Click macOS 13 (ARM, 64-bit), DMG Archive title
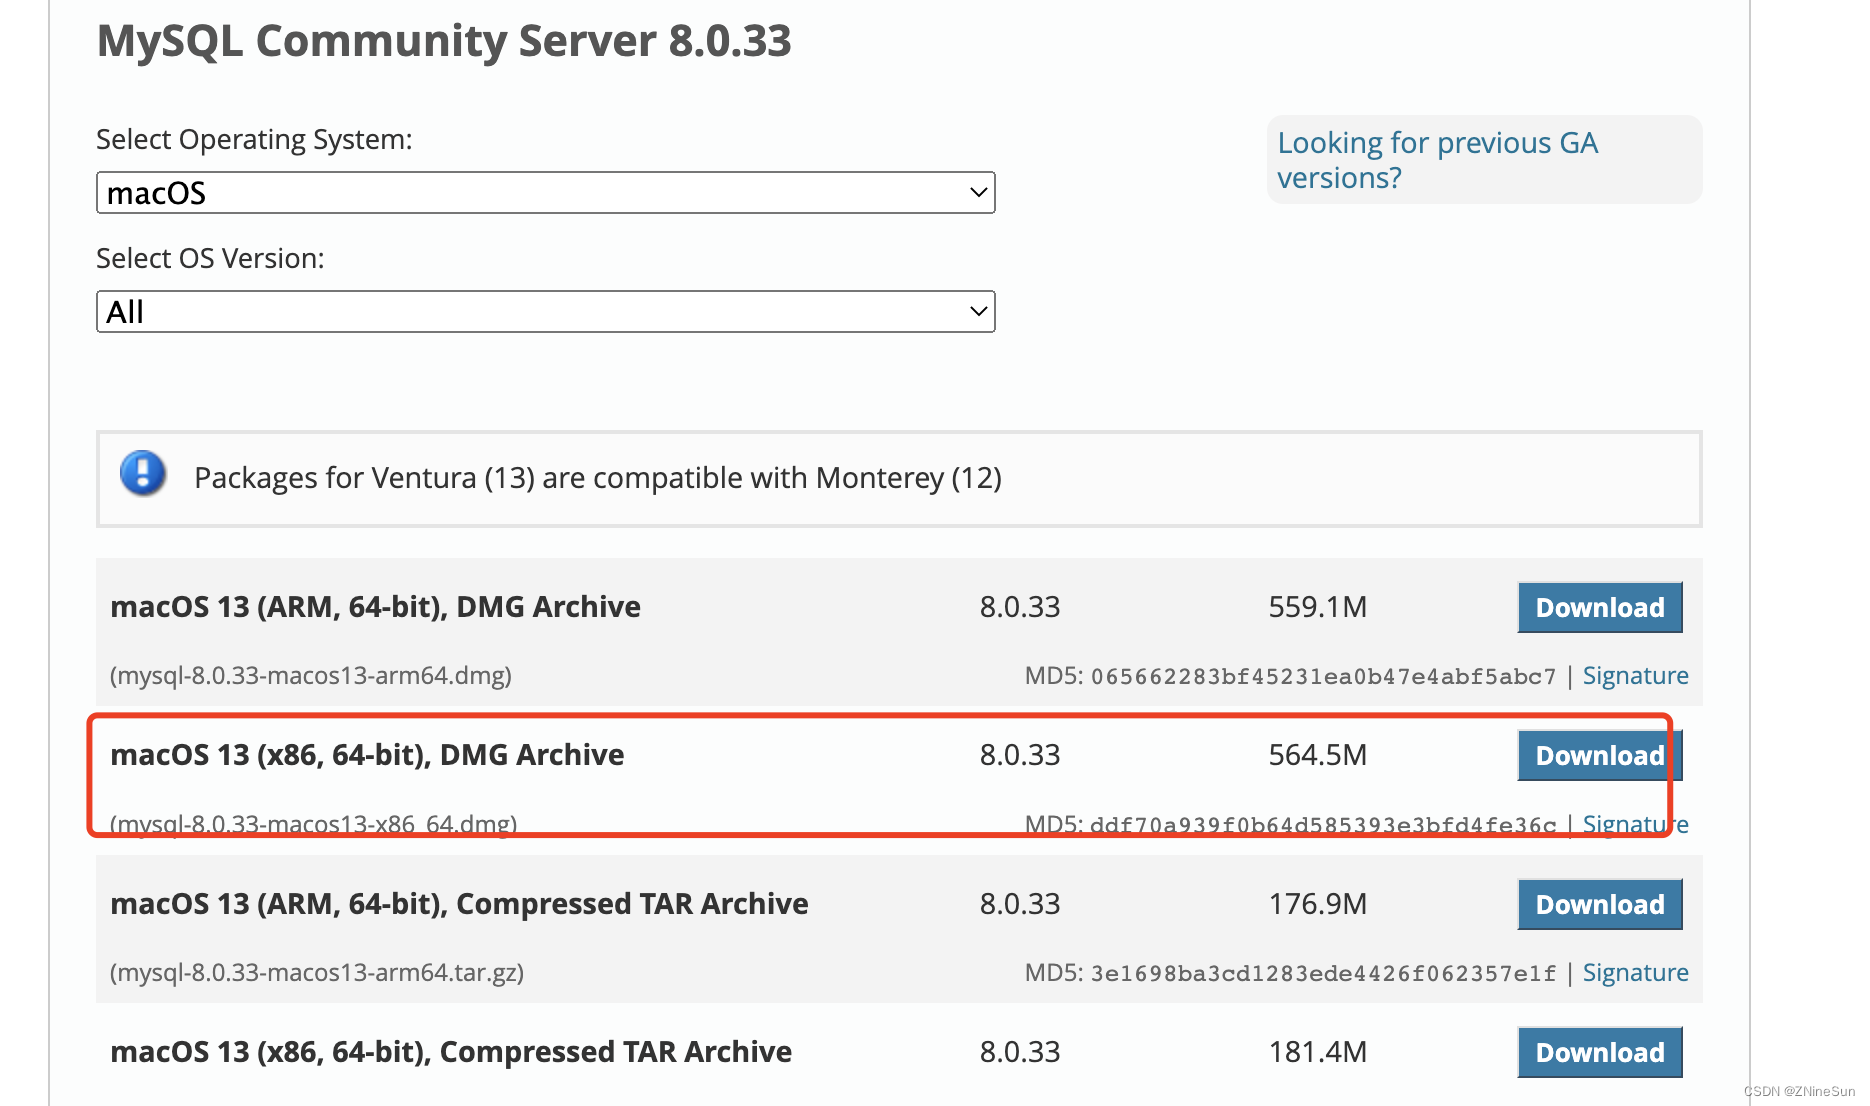The width and height of the screenshot is (1870, 1106). point(375,607)
